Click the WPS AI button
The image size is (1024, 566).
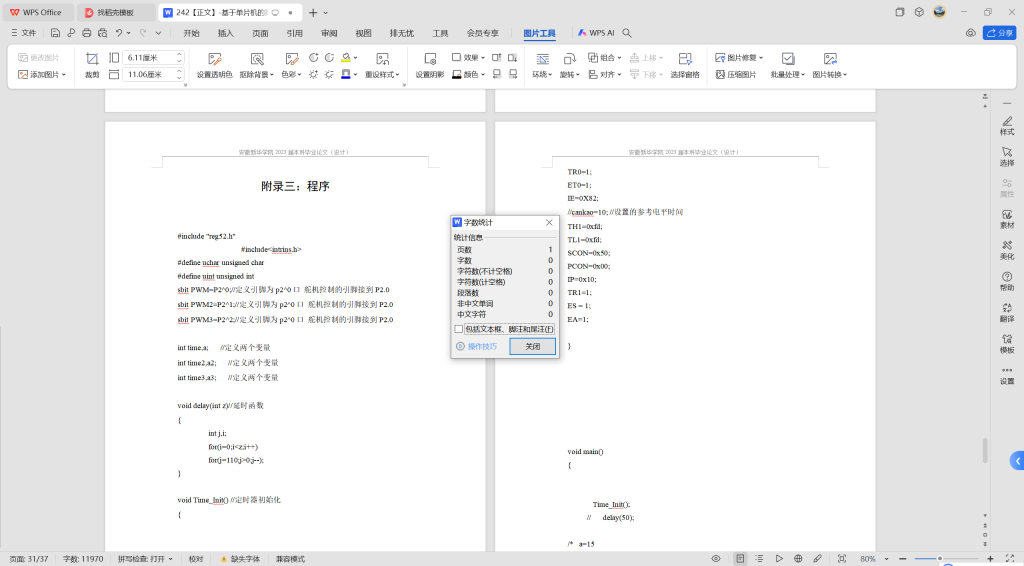pos(596,33)
